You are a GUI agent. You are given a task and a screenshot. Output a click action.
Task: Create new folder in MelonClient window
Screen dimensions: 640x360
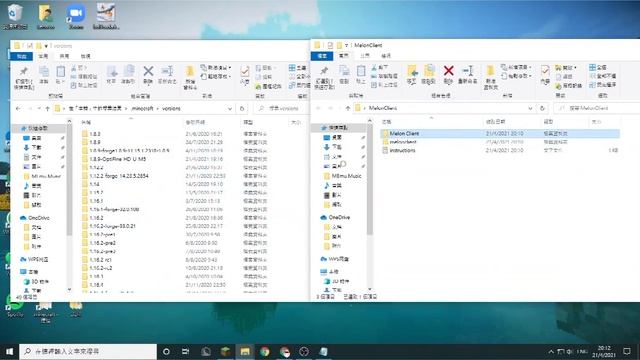[x=491, y=78]
